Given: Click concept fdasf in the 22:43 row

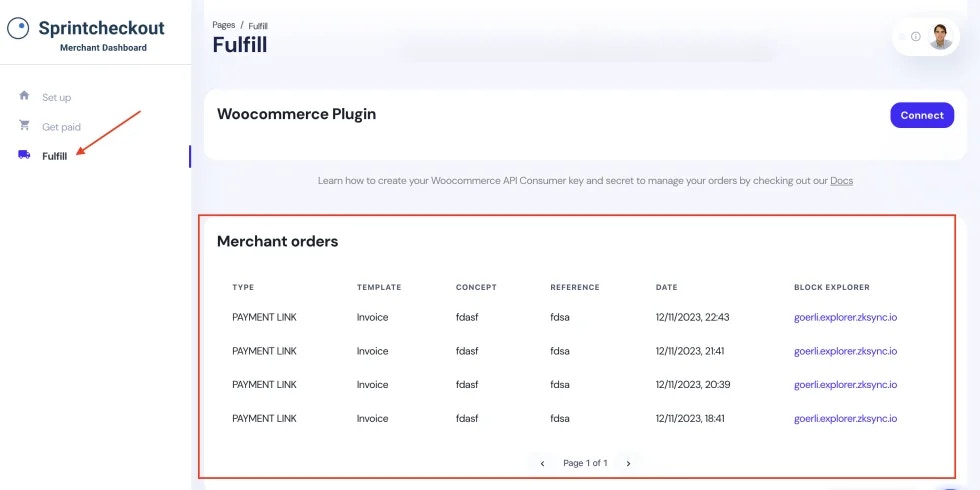Looking at the screenshot, I should 467,317.
